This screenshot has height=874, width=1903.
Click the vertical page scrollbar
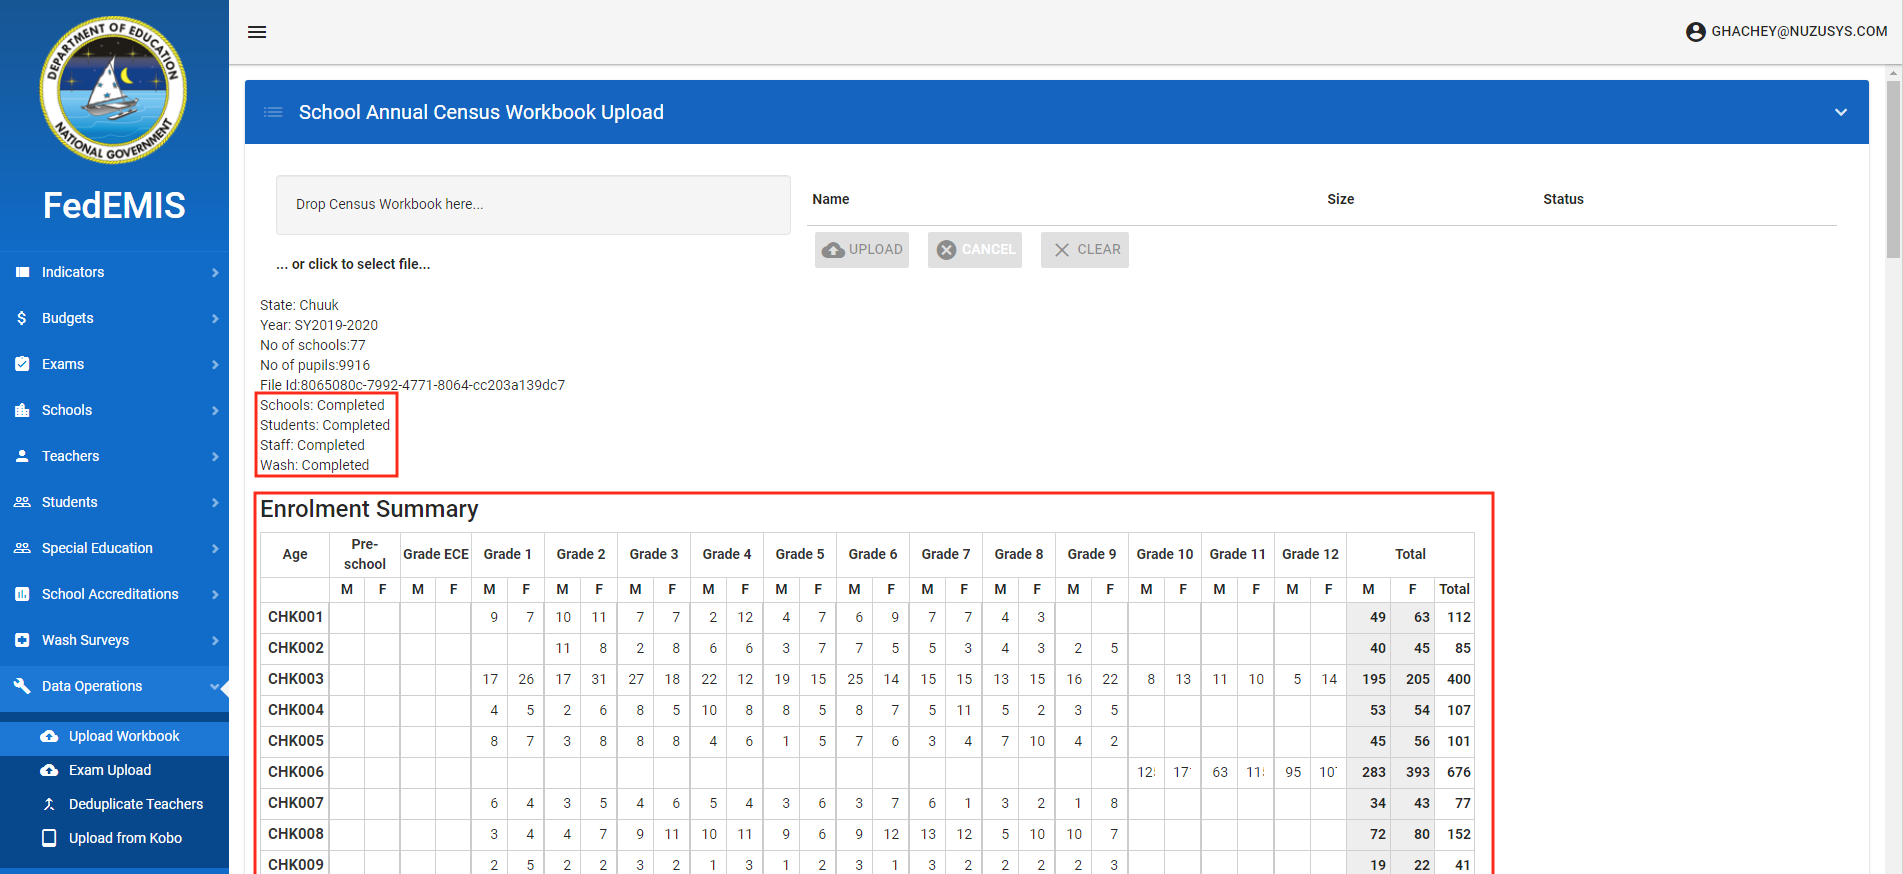pyautogui.click(x=1892, y=170)
